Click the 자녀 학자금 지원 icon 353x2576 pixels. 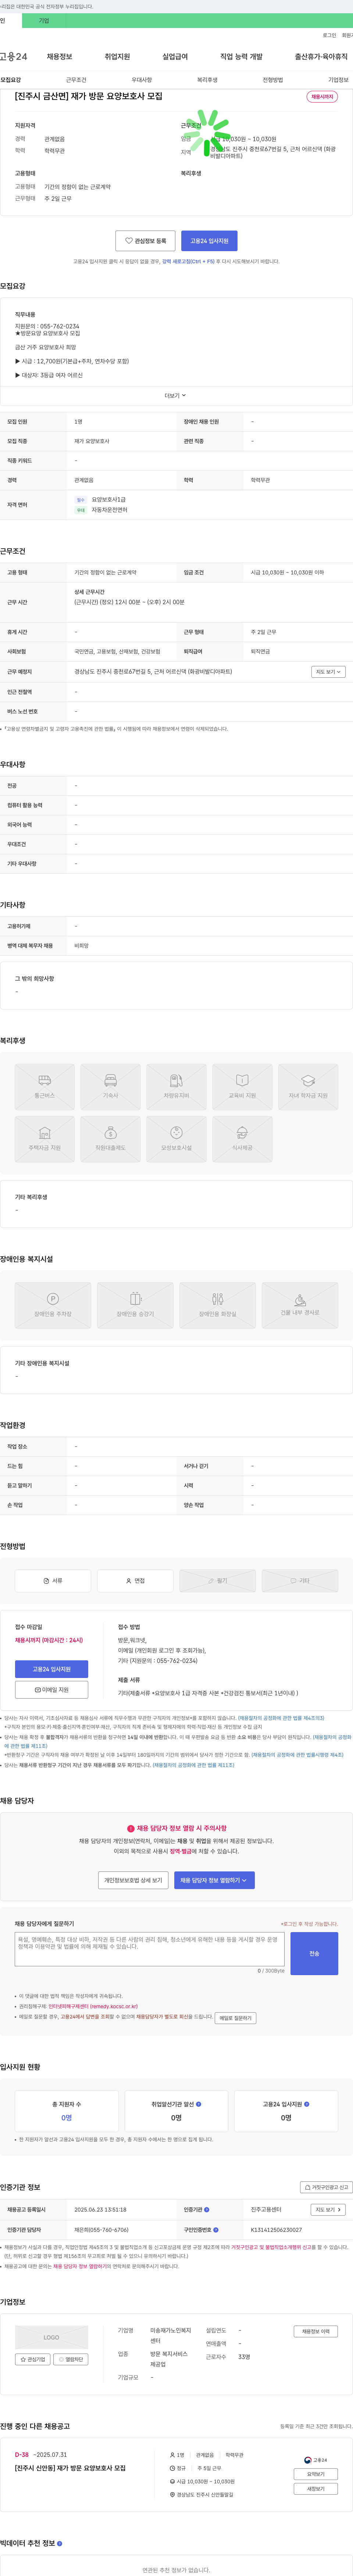pyautogui.click(x=308, y=1087)
